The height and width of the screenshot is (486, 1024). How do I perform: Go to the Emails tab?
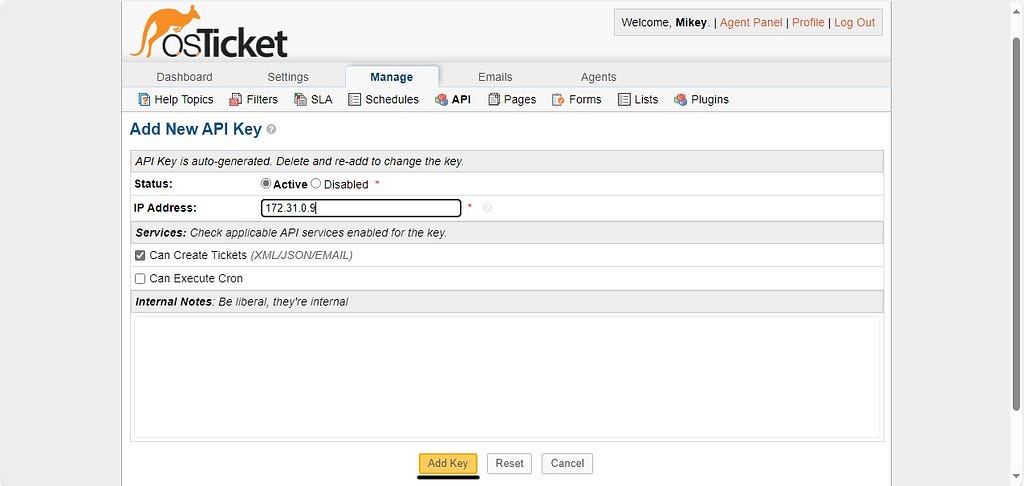(x=495, y=77)
